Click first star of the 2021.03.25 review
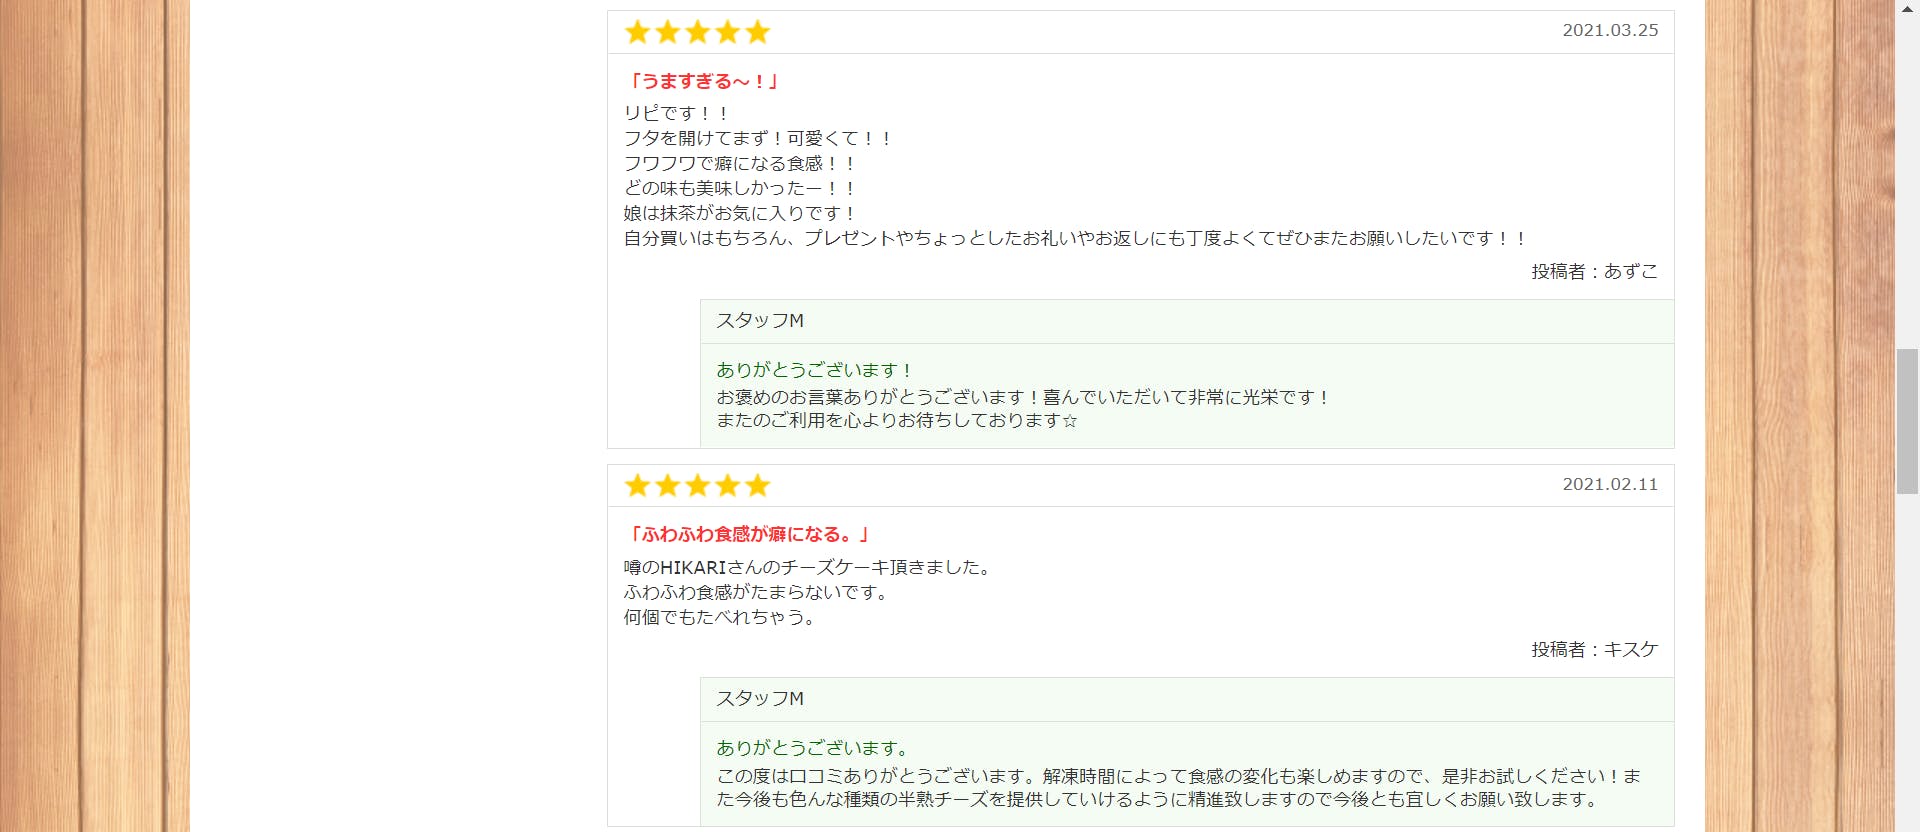1920x832 pixels. click(x=637, y=32)
